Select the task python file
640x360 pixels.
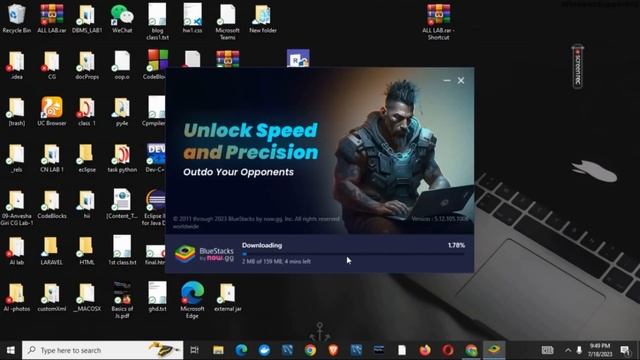tap(122, 158)
